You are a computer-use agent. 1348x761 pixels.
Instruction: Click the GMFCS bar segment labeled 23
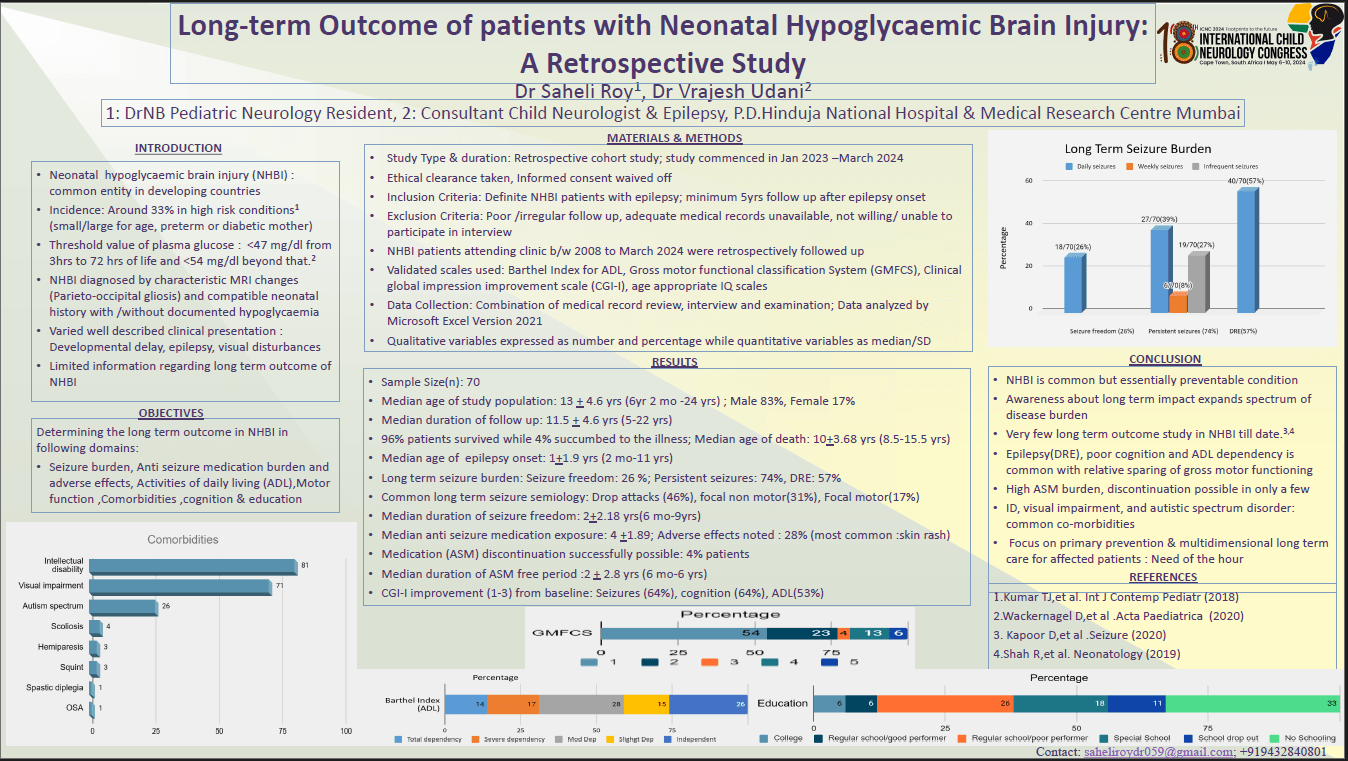tap(801, 633)
